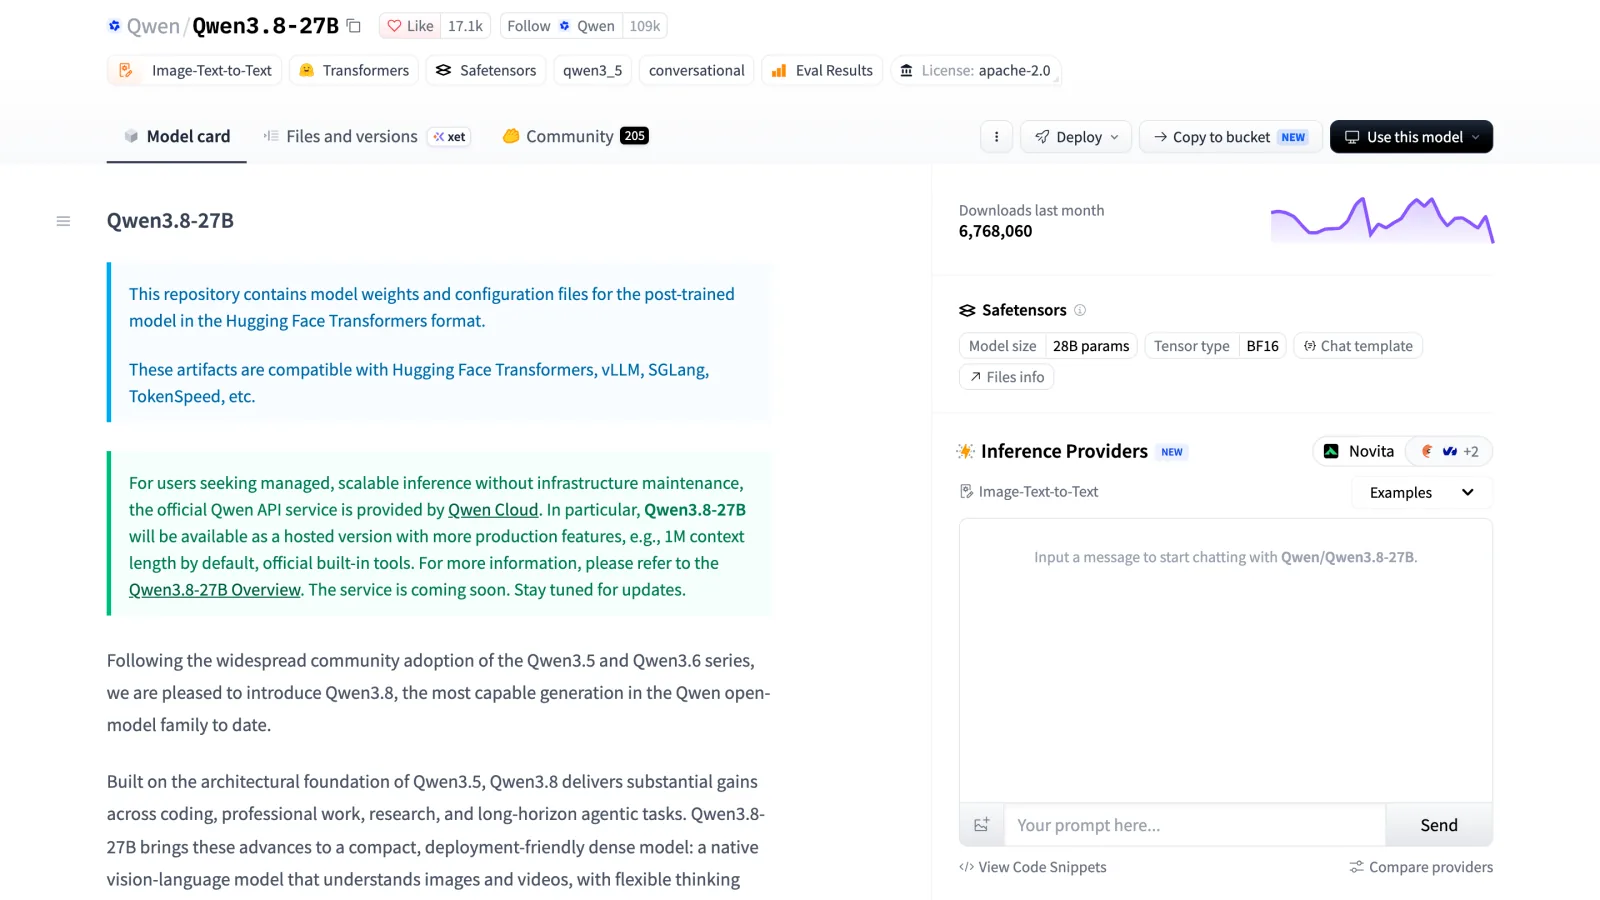Like the model with the heart button
1600x900 pixels.
(x=410, y=26)
